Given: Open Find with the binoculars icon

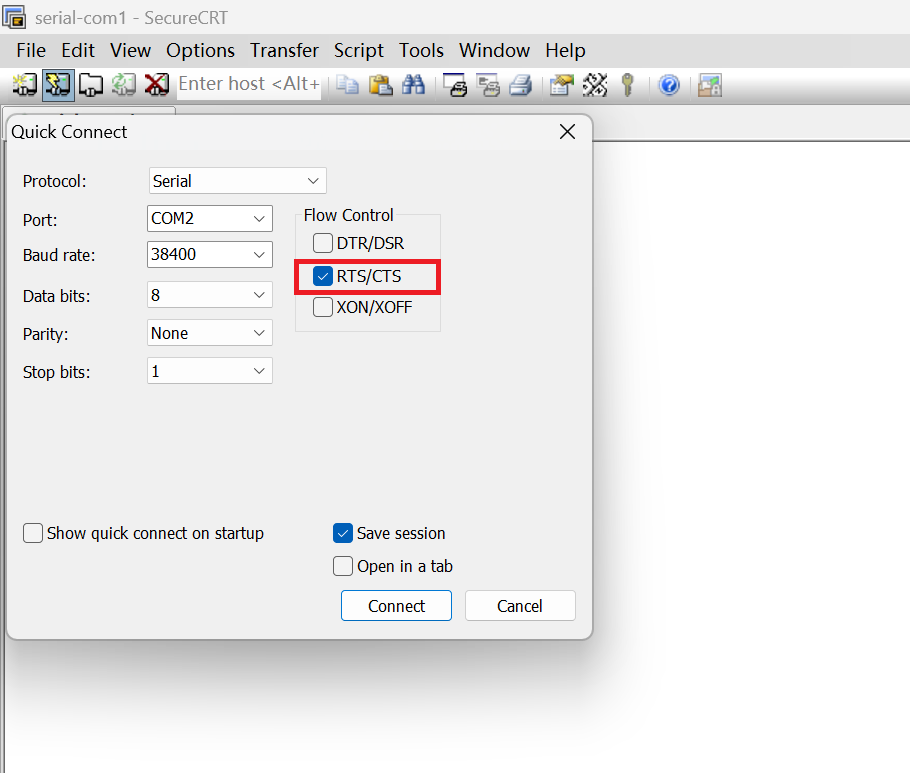Looking at the screenshot, I should tap(414, 85).
